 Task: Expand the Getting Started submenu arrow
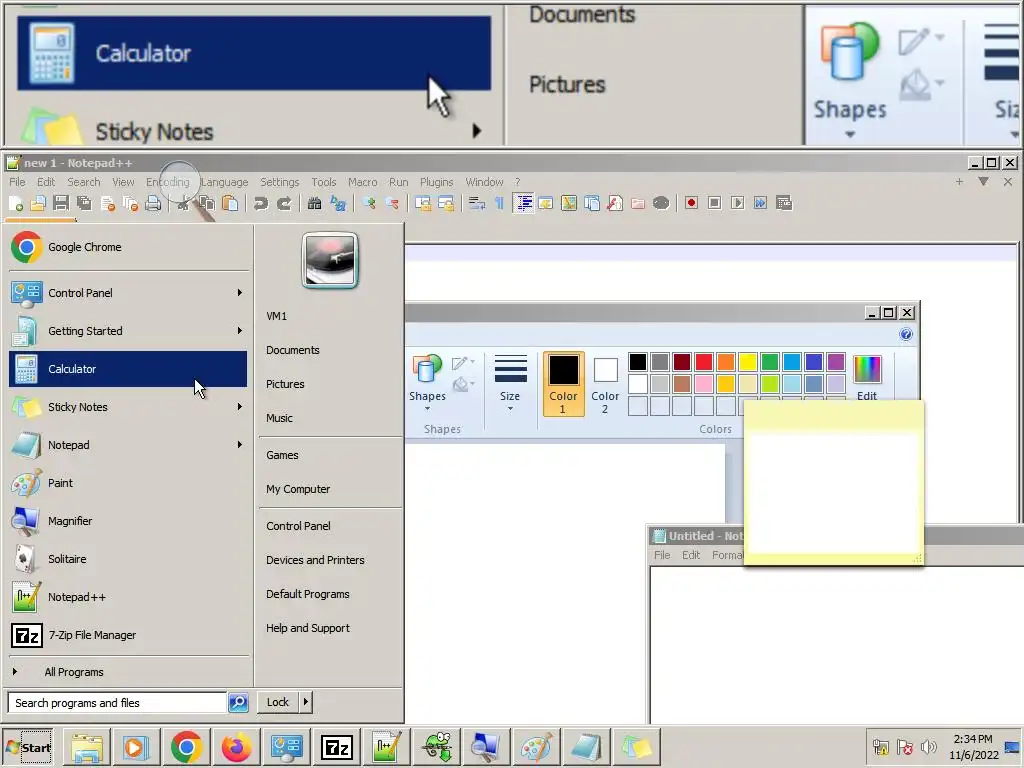[240, 330]
